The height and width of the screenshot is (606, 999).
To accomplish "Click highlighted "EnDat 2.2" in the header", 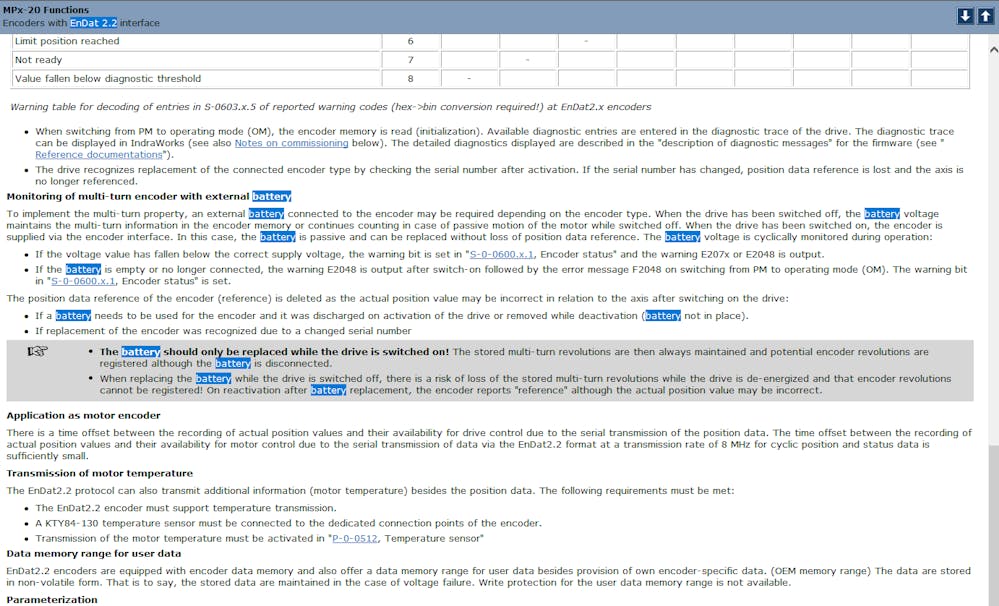I will [x=93, y=23].
